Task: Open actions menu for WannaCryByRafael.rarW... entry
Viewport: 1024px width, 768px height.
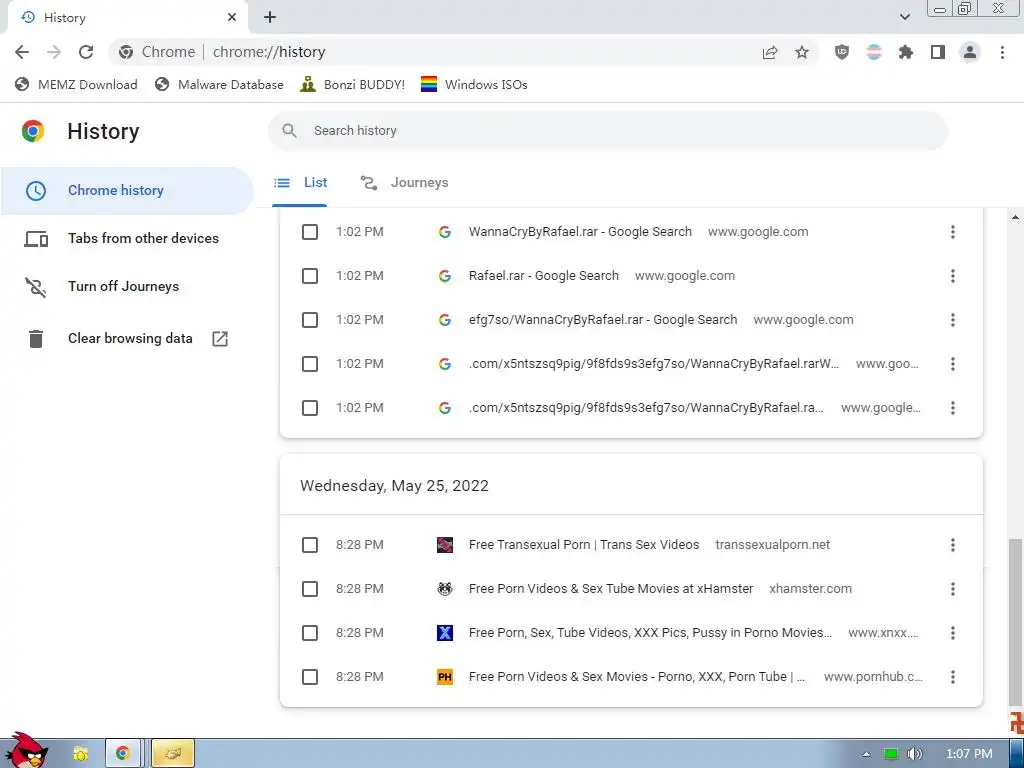Action: 953,364
